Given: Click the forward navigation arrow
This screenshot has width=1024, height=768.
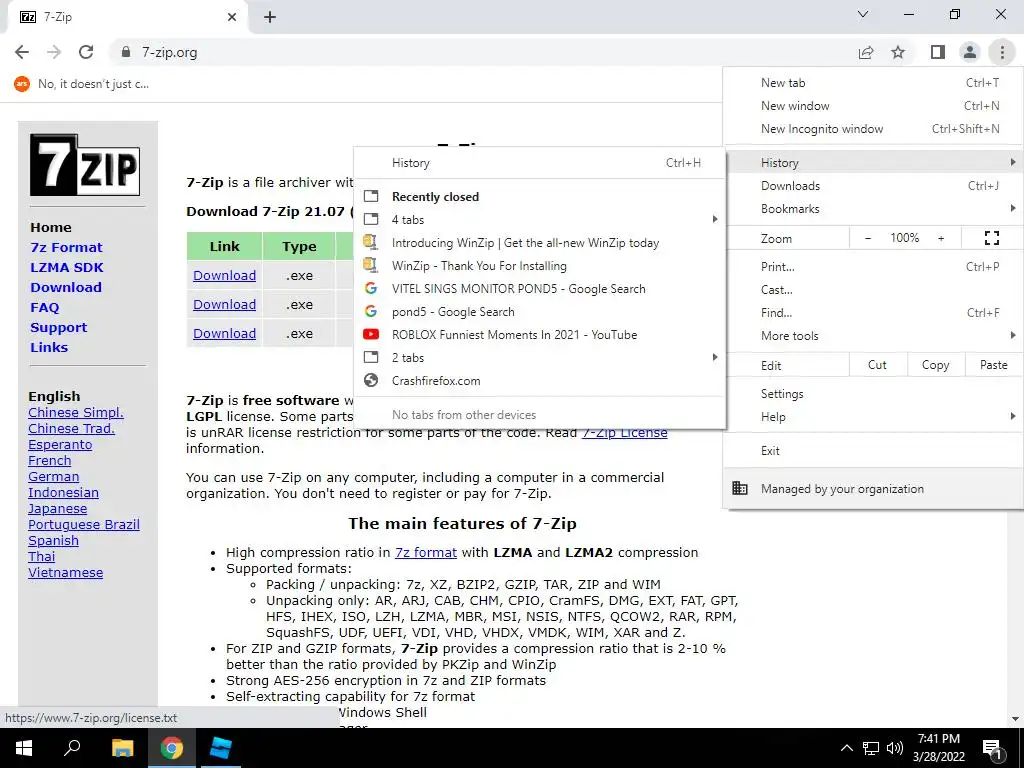Looking at the screenshot, I should tap(54, 52).
